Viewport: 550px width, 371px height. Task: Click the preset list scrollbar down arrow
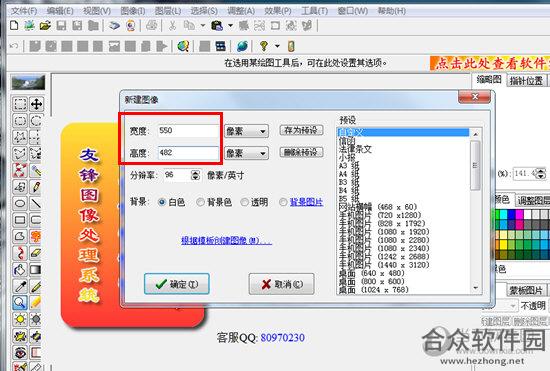click(476, 288)
